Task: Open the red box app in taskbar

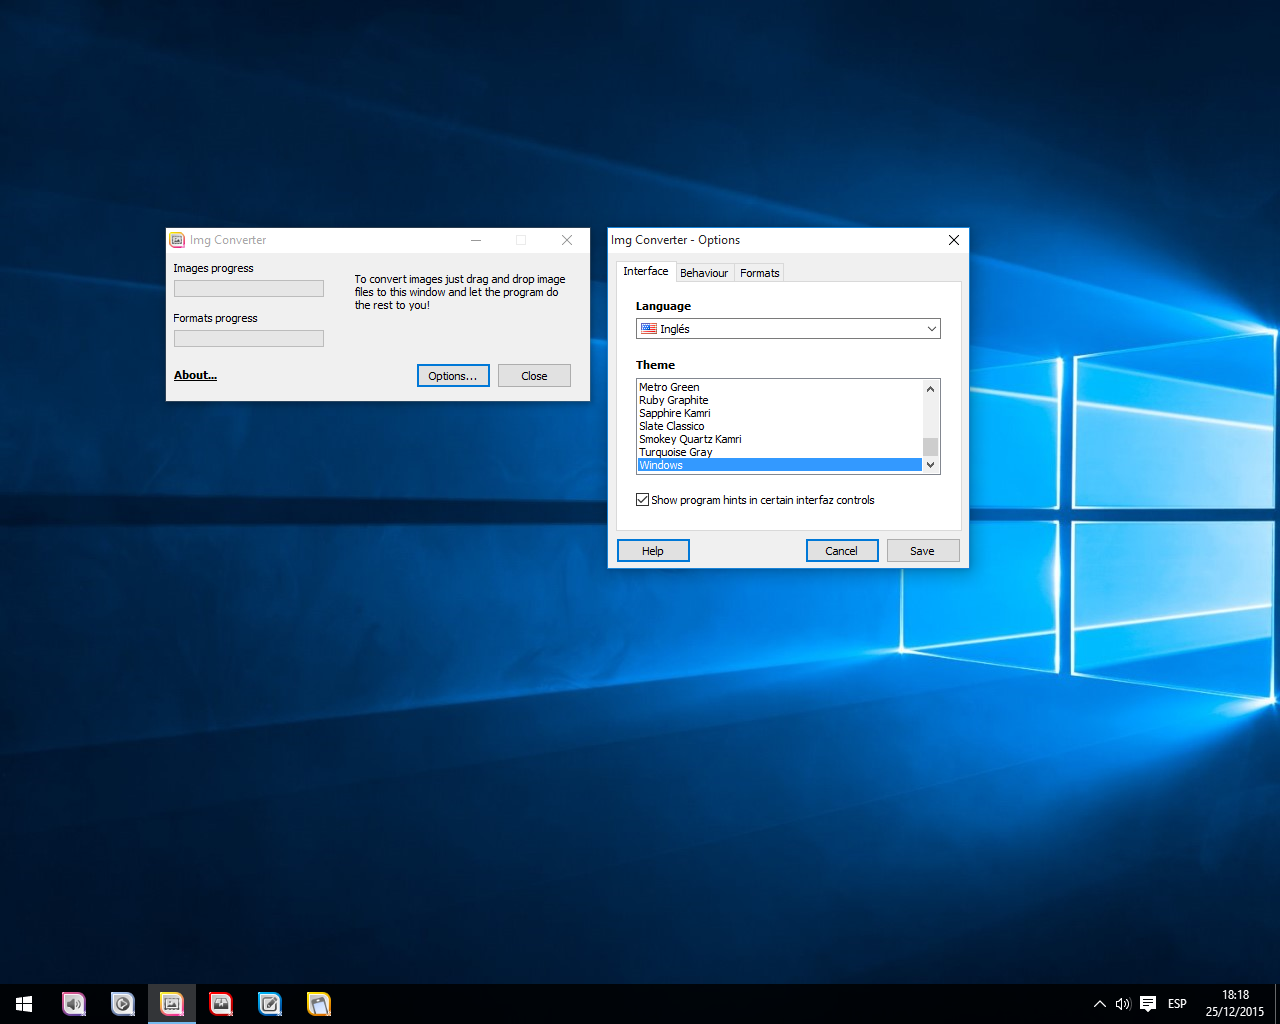Action: [x=221, y=1004]
